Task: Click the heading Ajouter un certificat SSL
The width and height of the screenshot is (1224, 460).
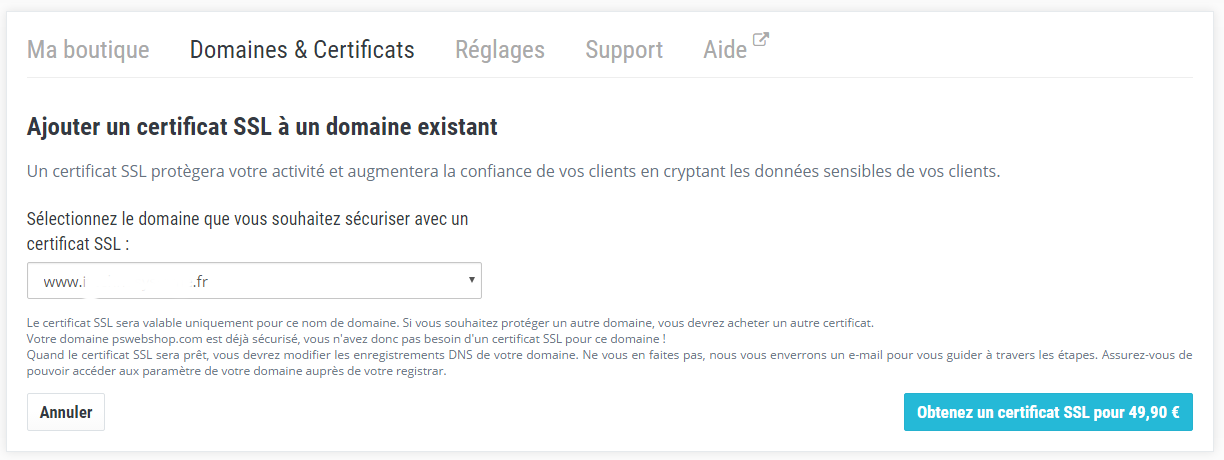Action: coord(262,128)
